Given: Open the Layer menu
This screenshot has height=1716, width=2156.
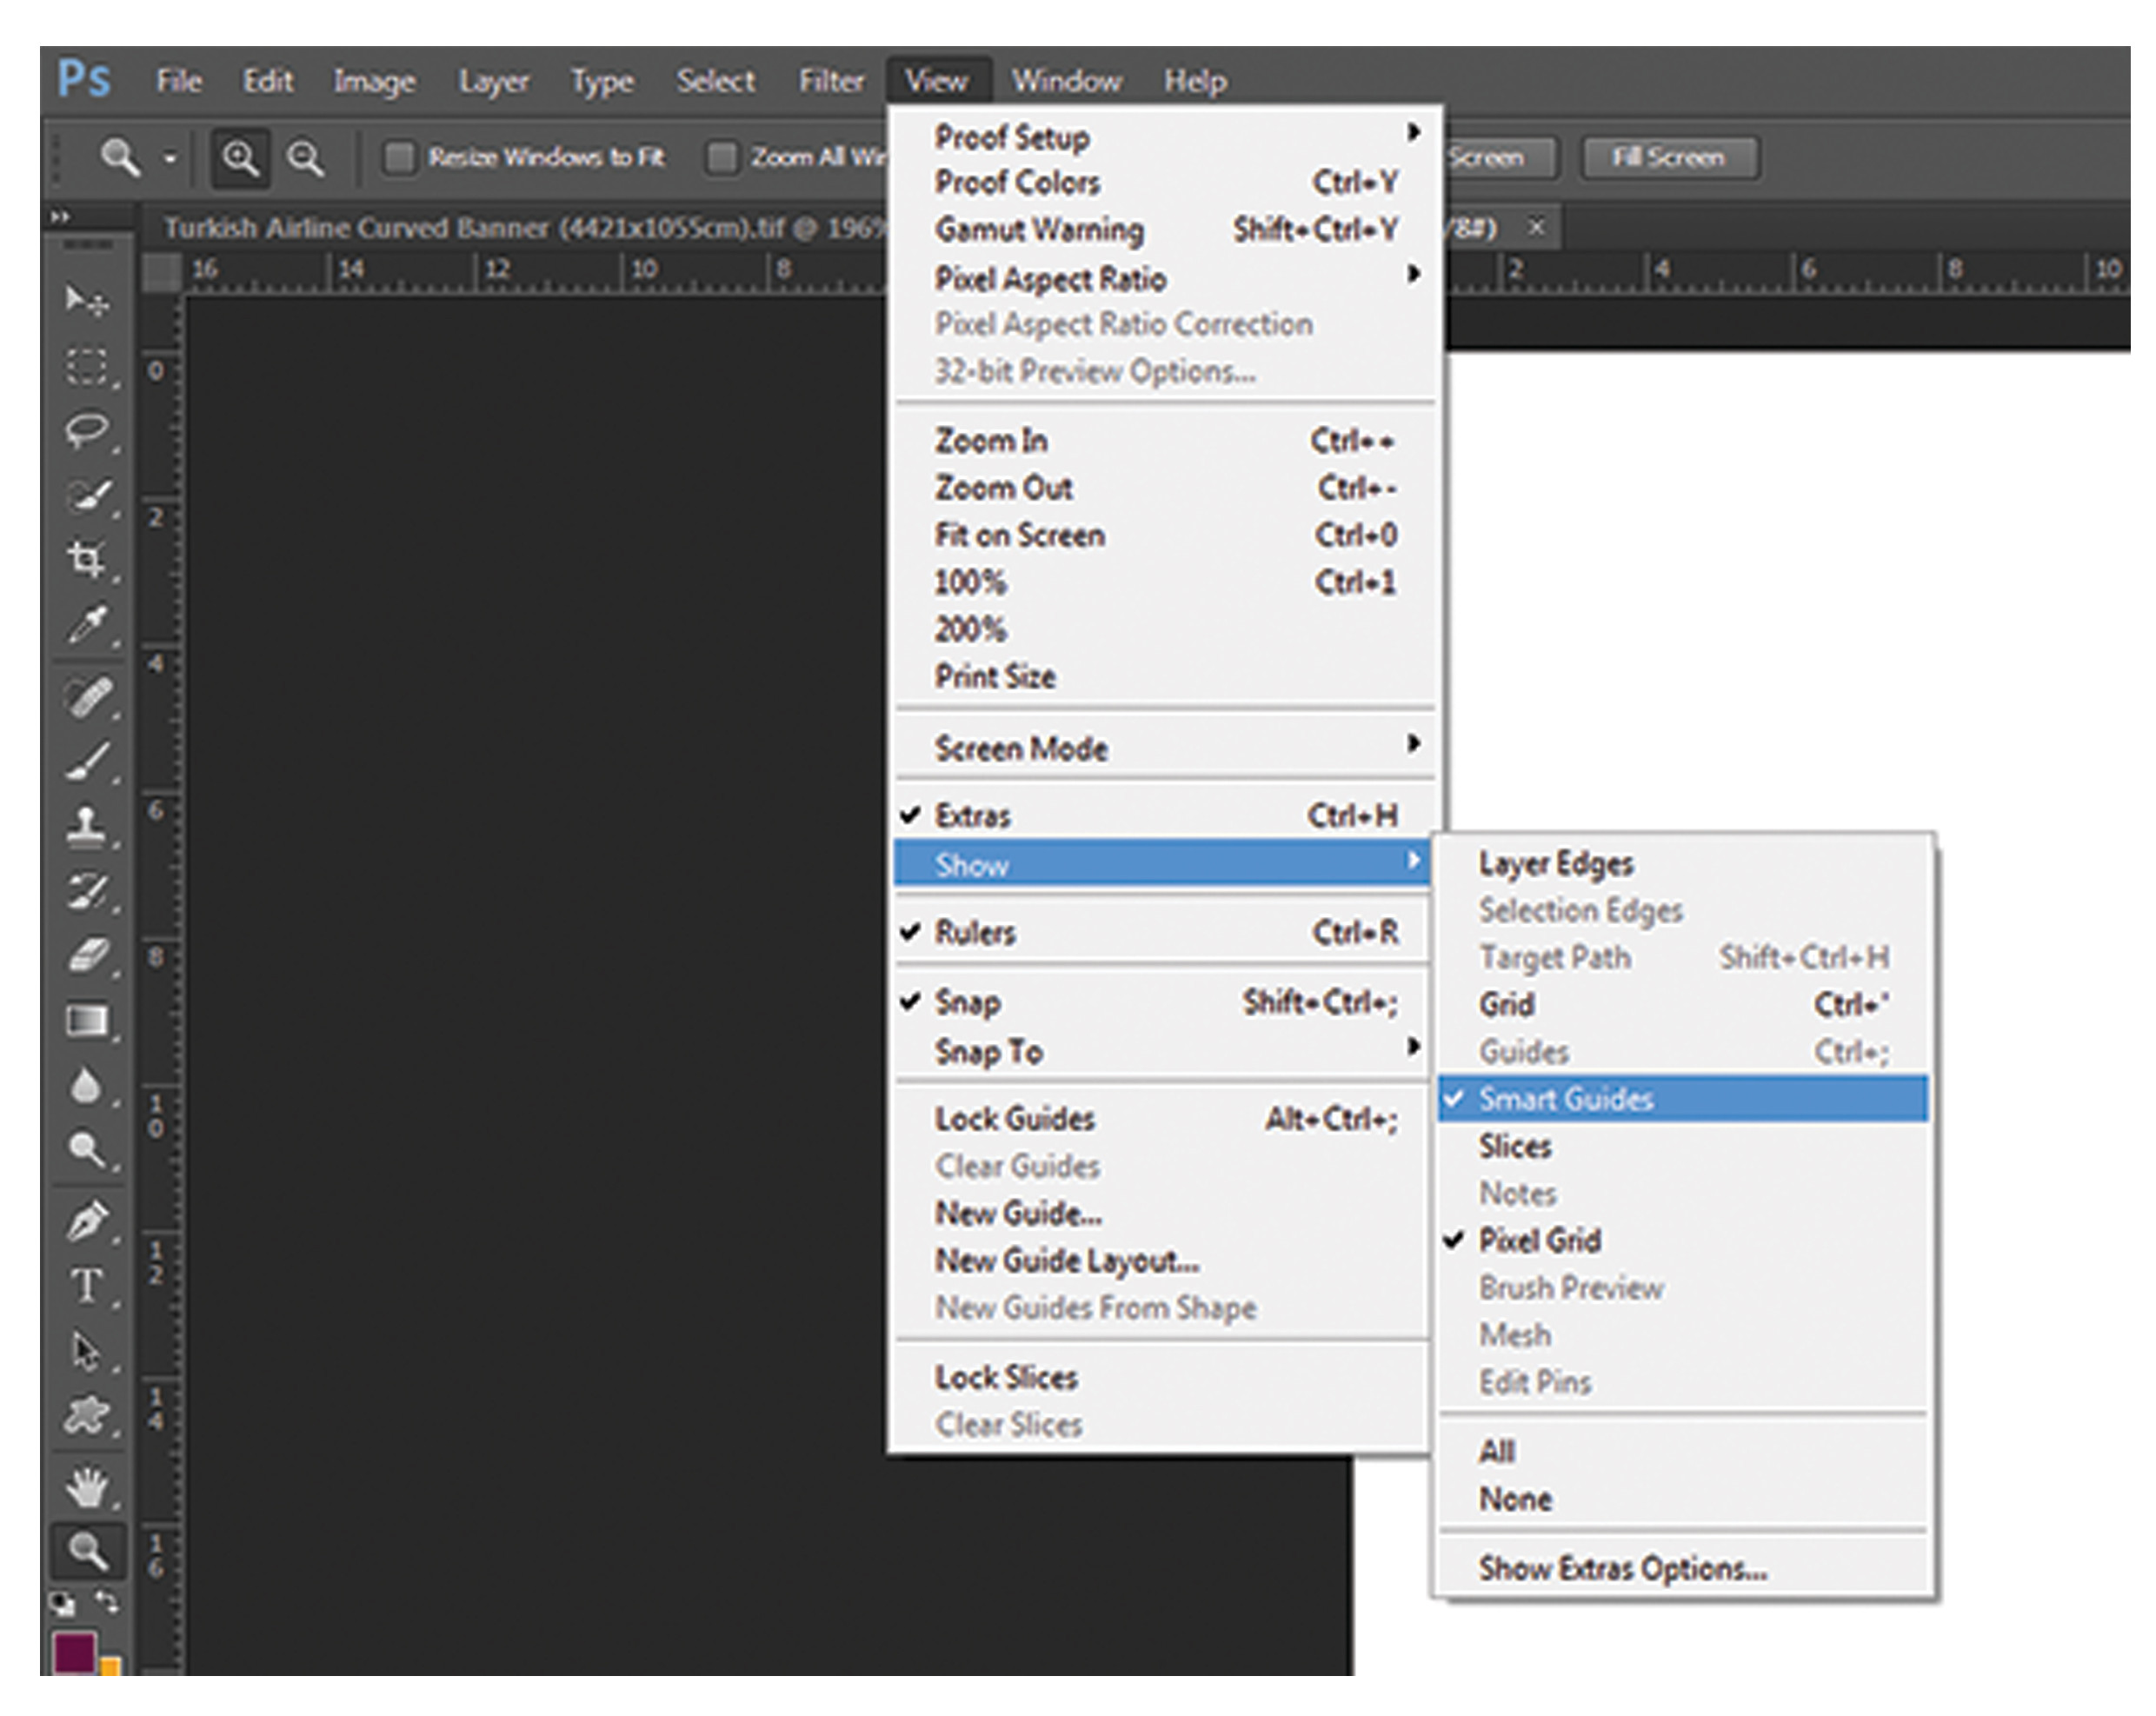Looking at the screenshot, I should pos(493,81).
